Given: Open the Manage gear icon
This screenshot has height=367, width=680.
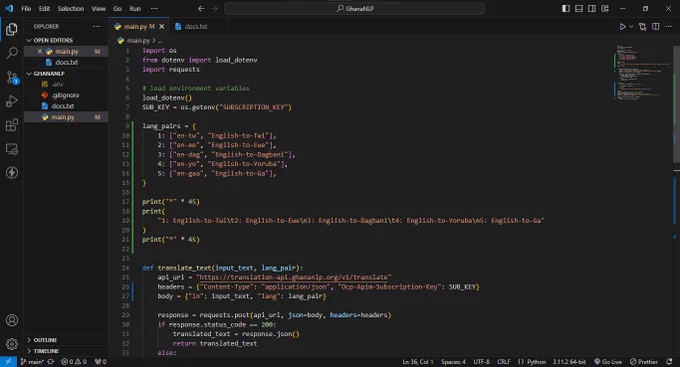Looking at the screenshot, I should (12, 344).
